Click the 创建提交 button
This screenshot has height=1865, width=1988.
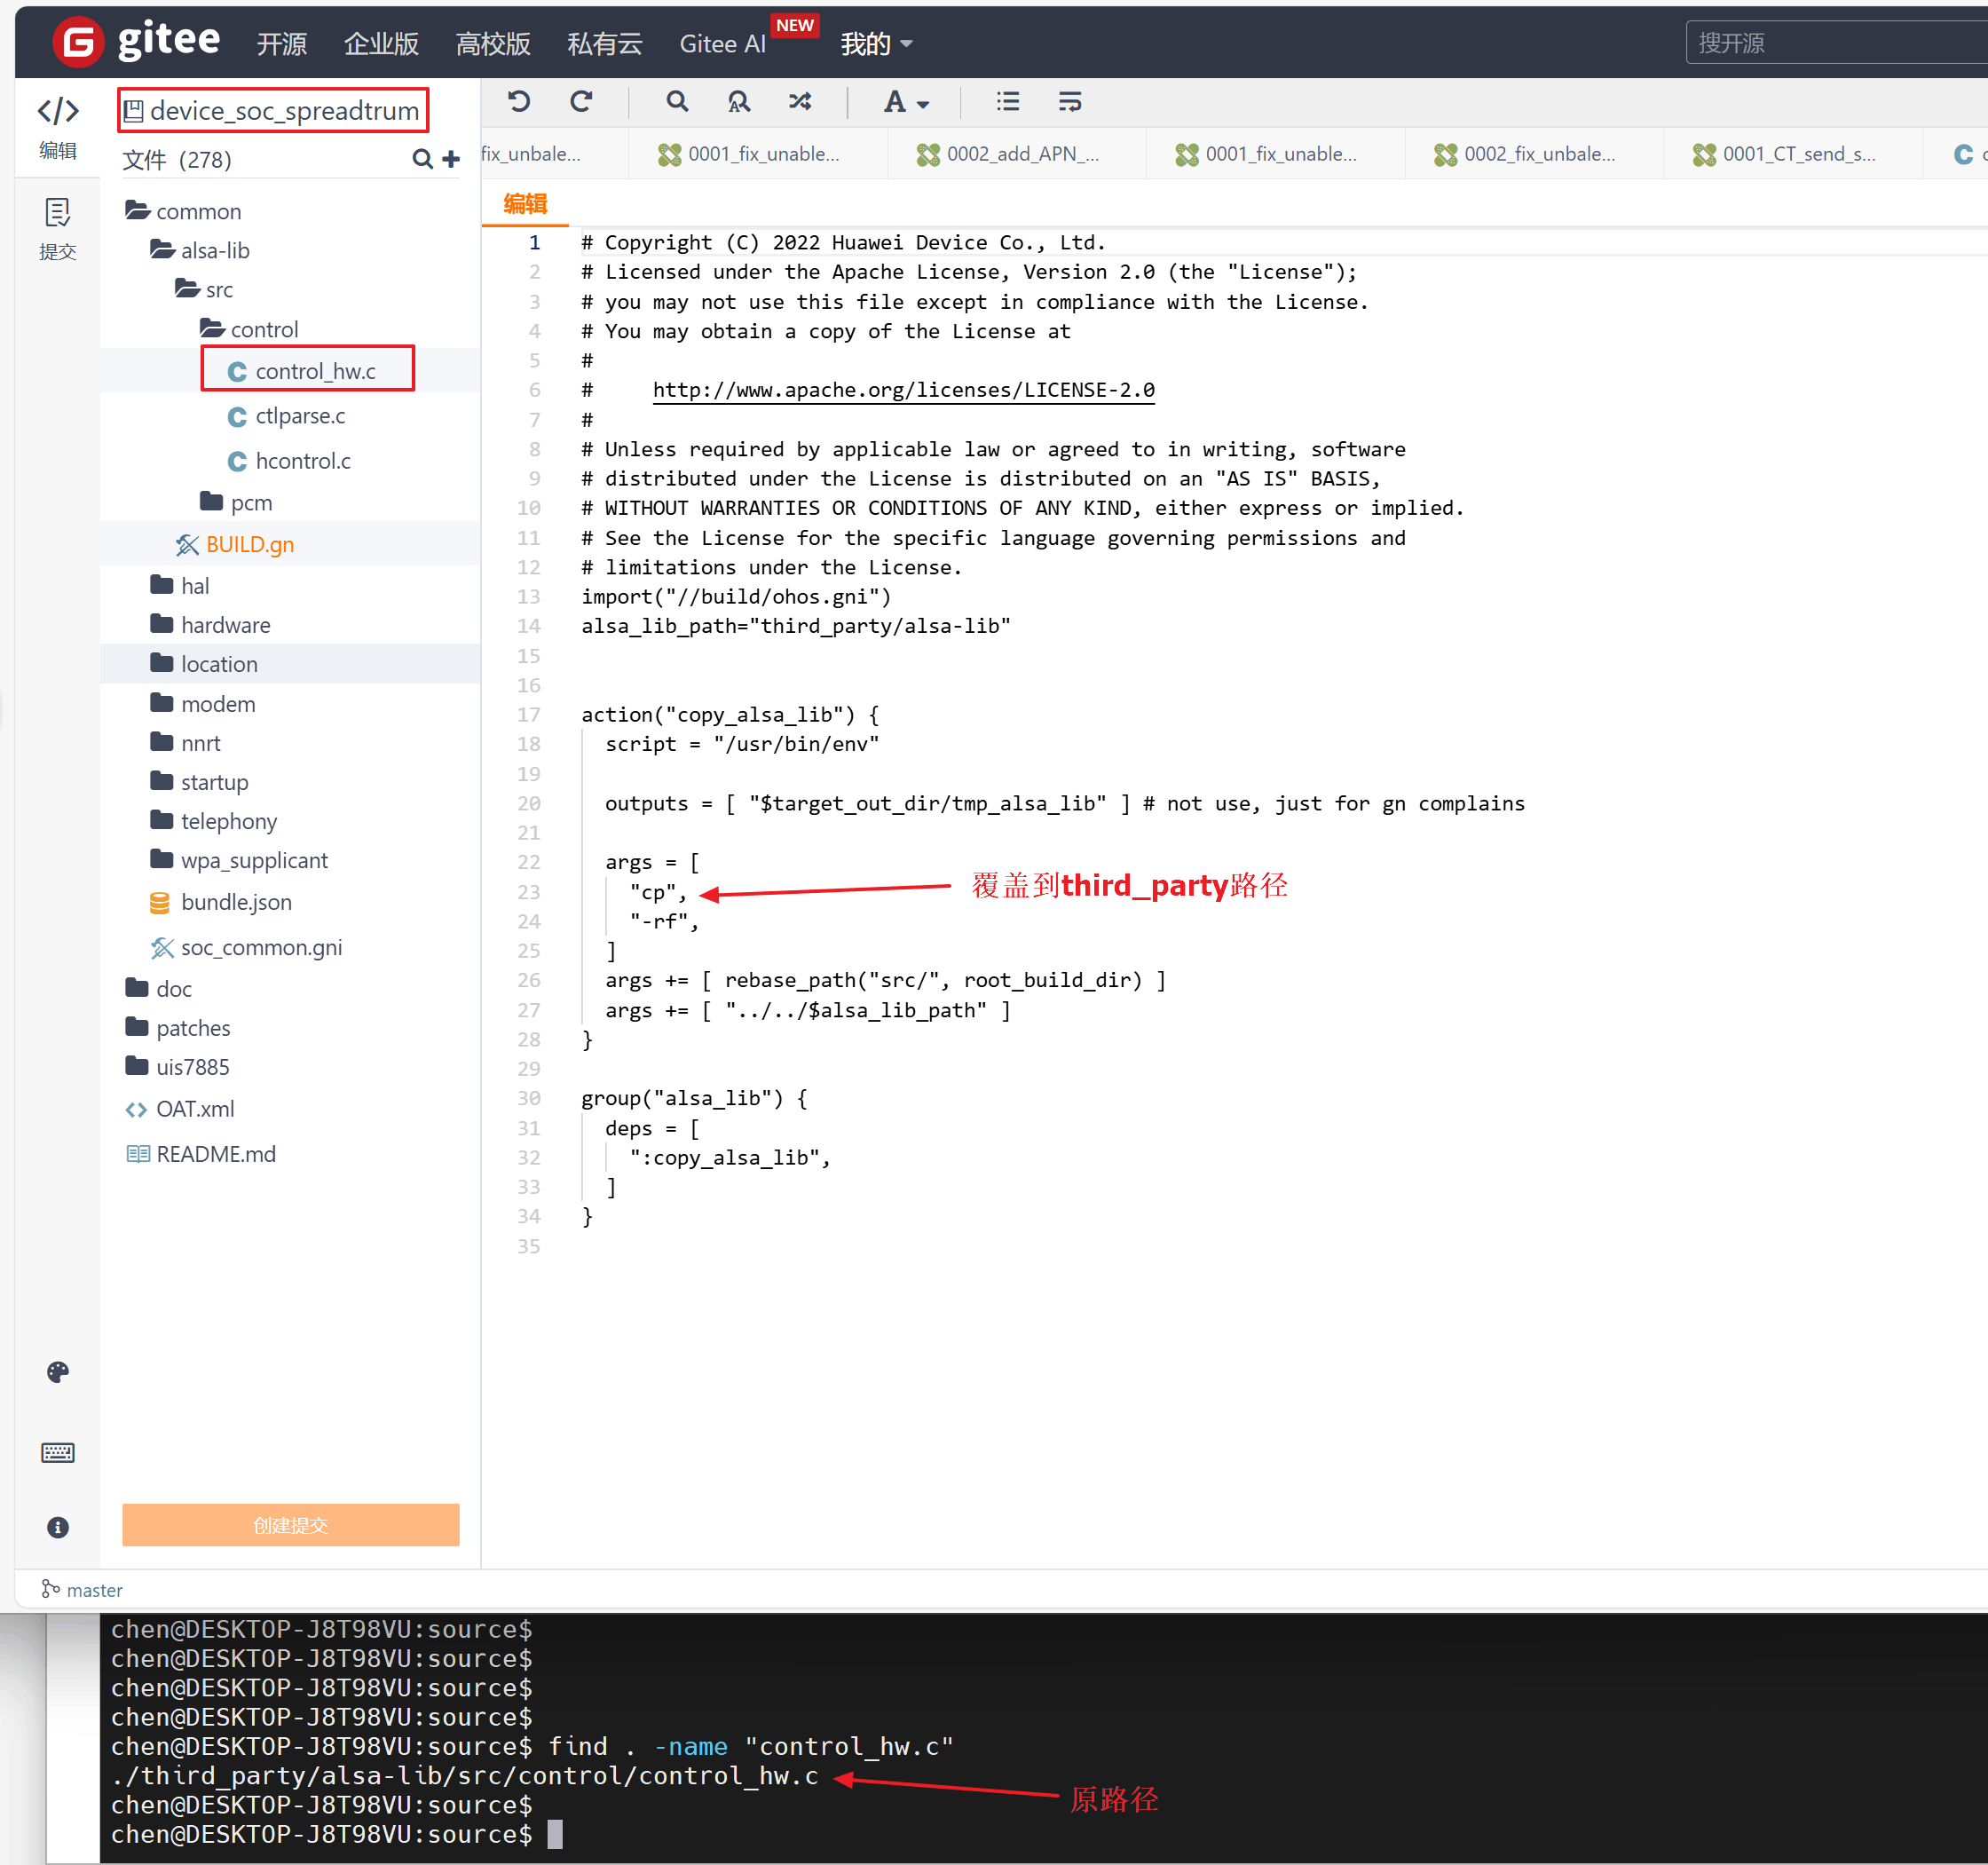[291, 1525]
